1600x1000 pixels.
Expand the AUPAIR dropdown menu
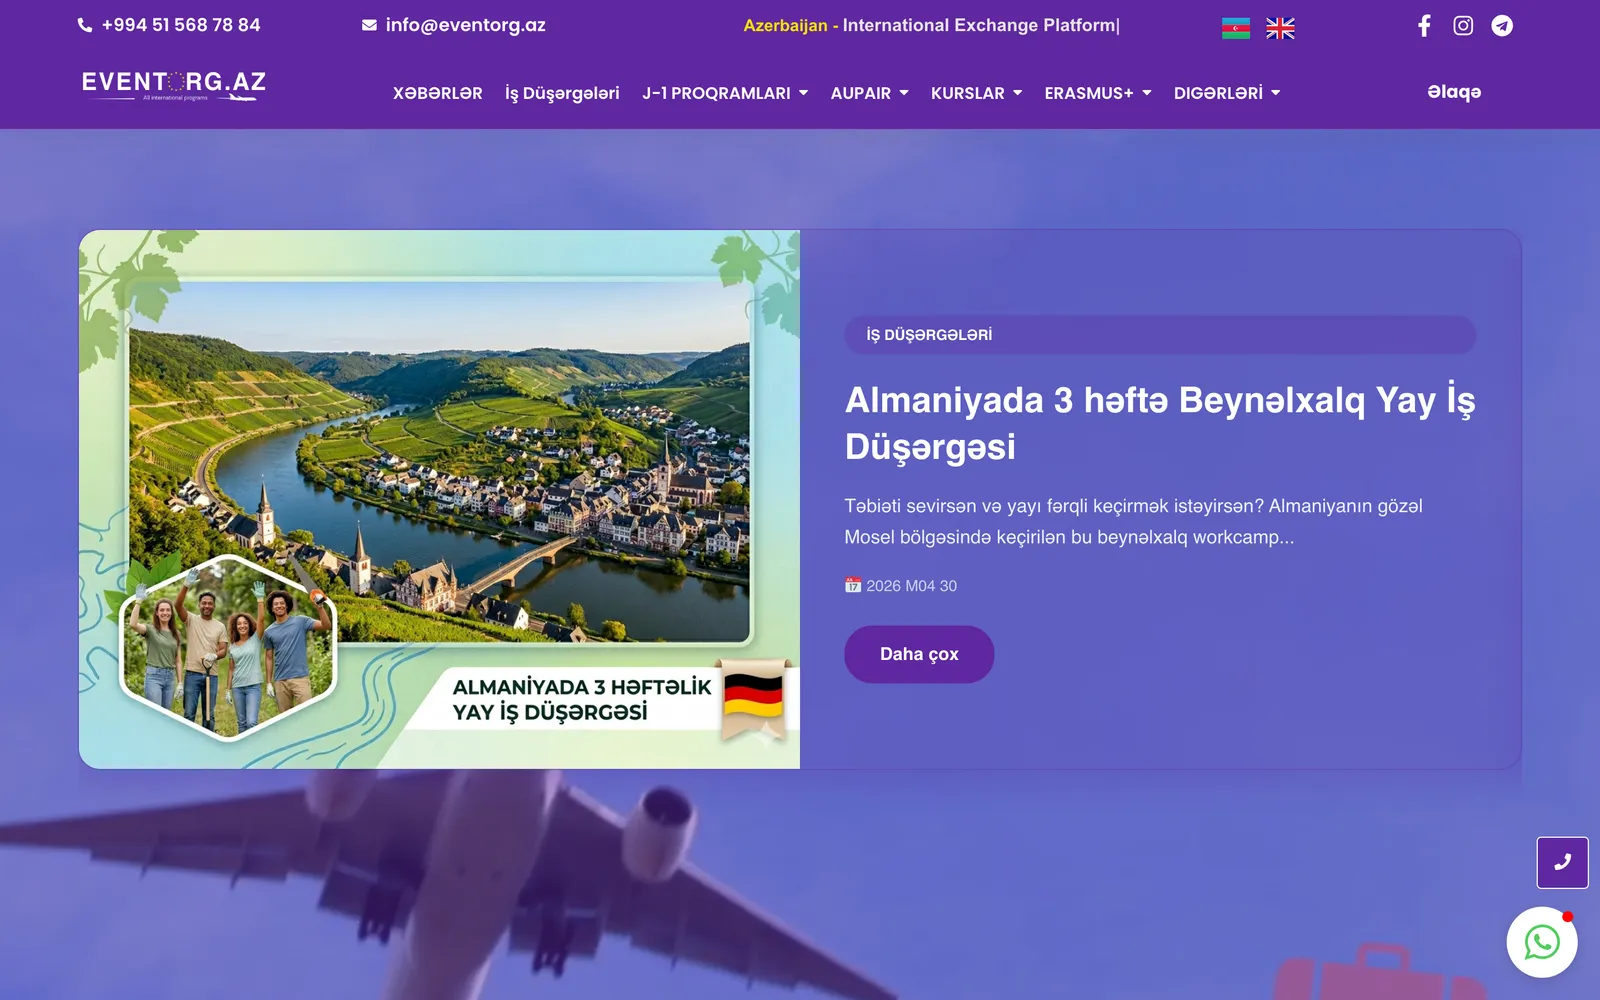(x=870, y=93)
